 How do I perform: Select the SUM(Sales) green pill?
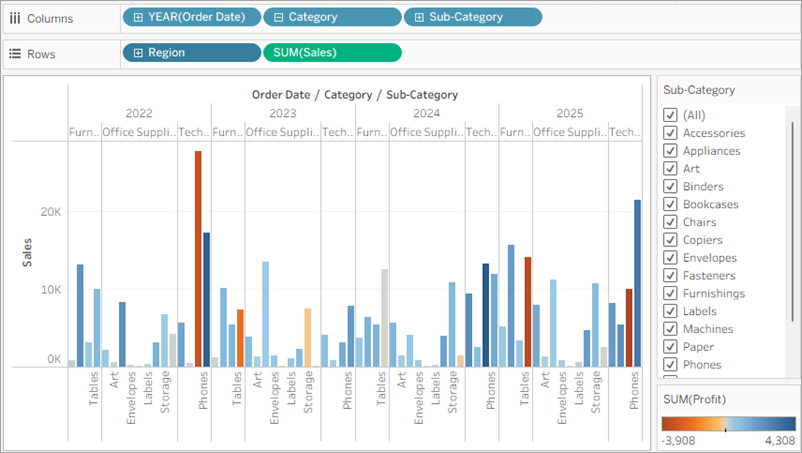[x=331, y=53]
